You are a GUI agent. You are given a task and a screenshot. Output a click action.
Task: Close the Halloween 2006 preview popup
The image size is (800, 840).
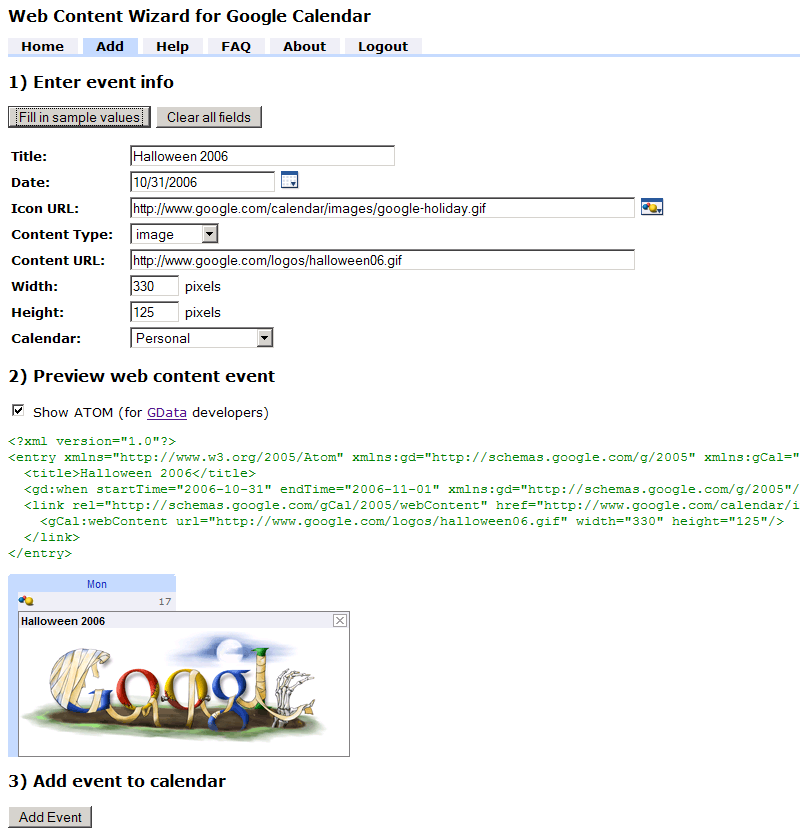pyautogui.click(x=340, y=620)
